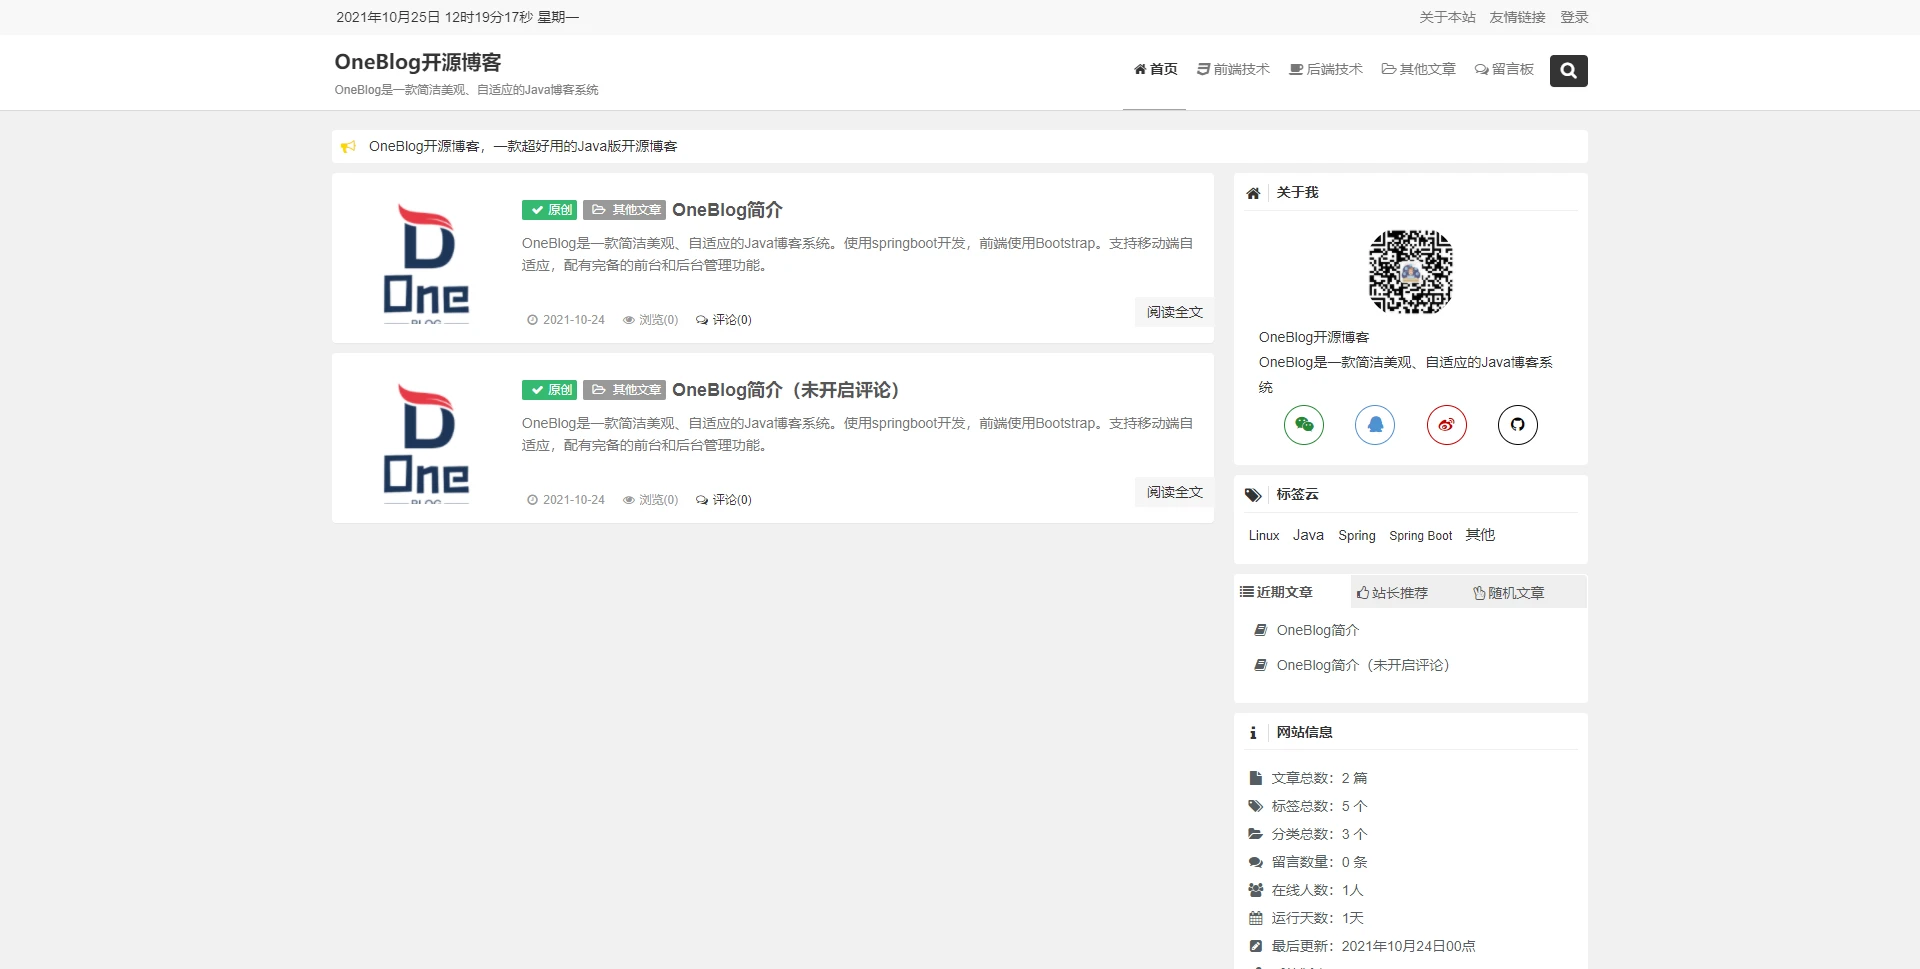This screenshot has height=969, width=1920.
Task: Open the GitHub social icon
Action: pos(1518,425)
